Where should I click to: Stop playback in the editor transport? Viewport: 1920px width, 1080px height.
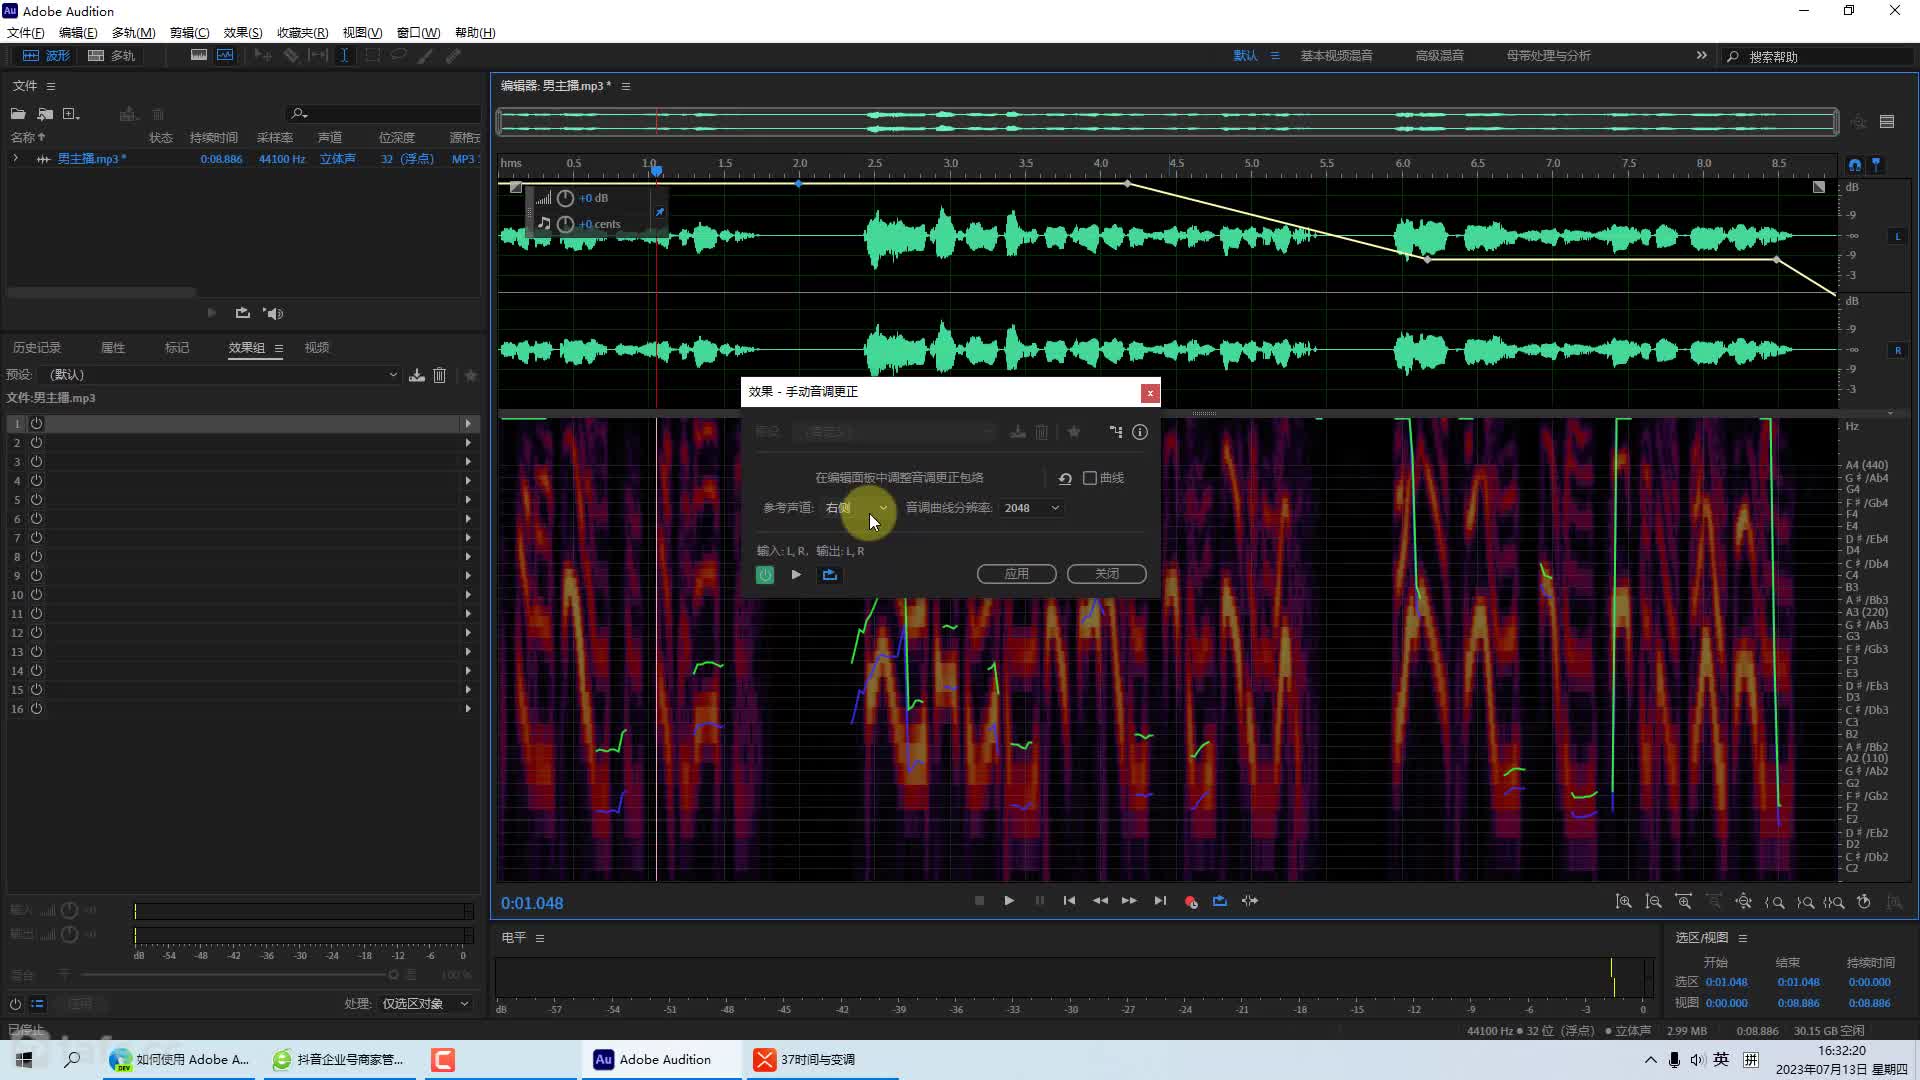[979, 901]
